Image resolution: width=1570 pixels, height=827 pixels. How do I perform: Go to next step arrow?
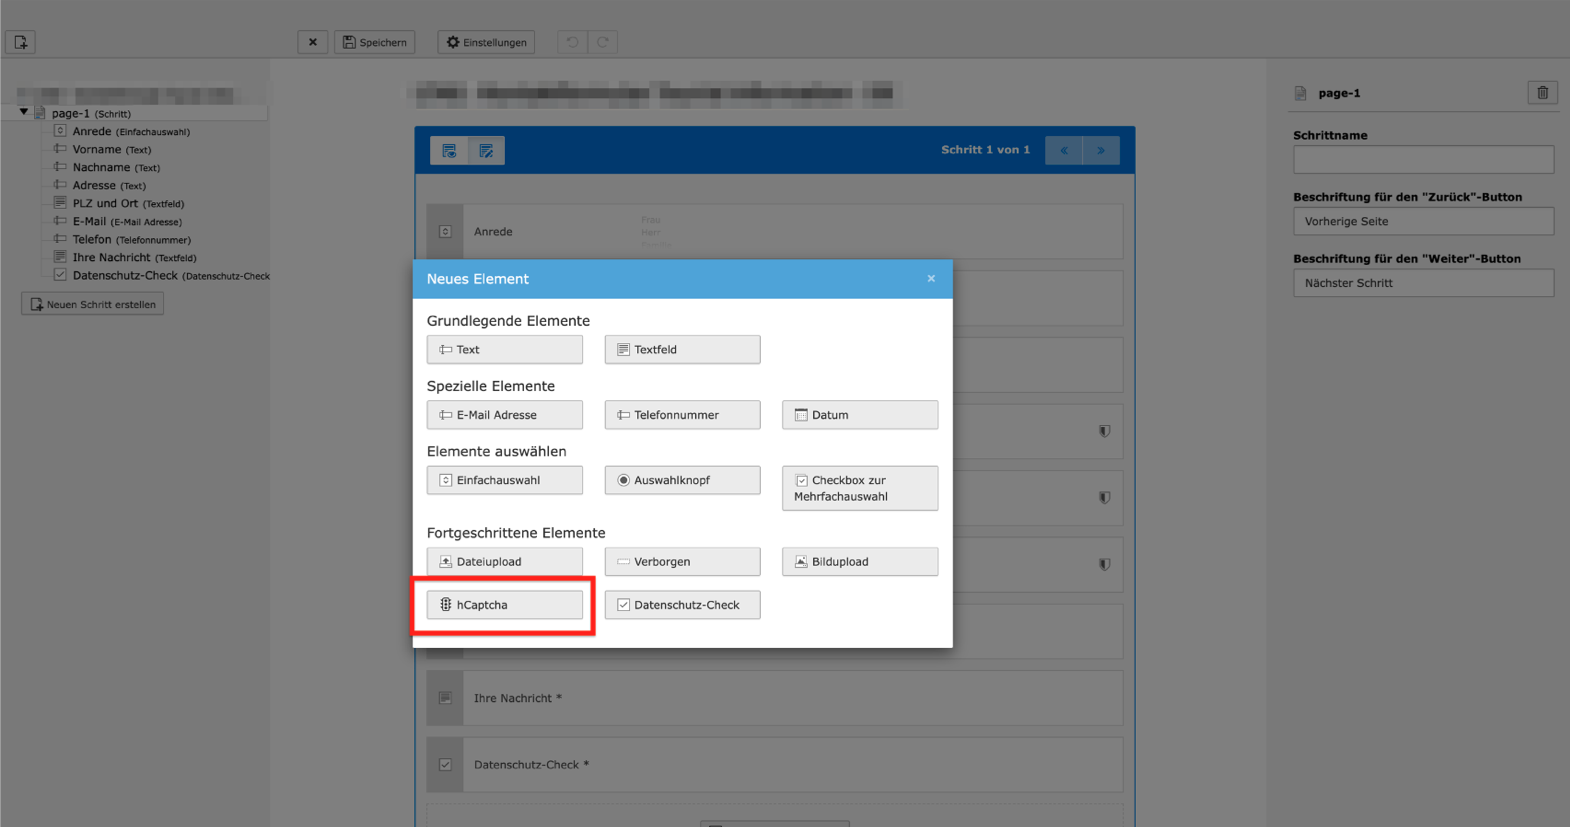point(1101,151)
